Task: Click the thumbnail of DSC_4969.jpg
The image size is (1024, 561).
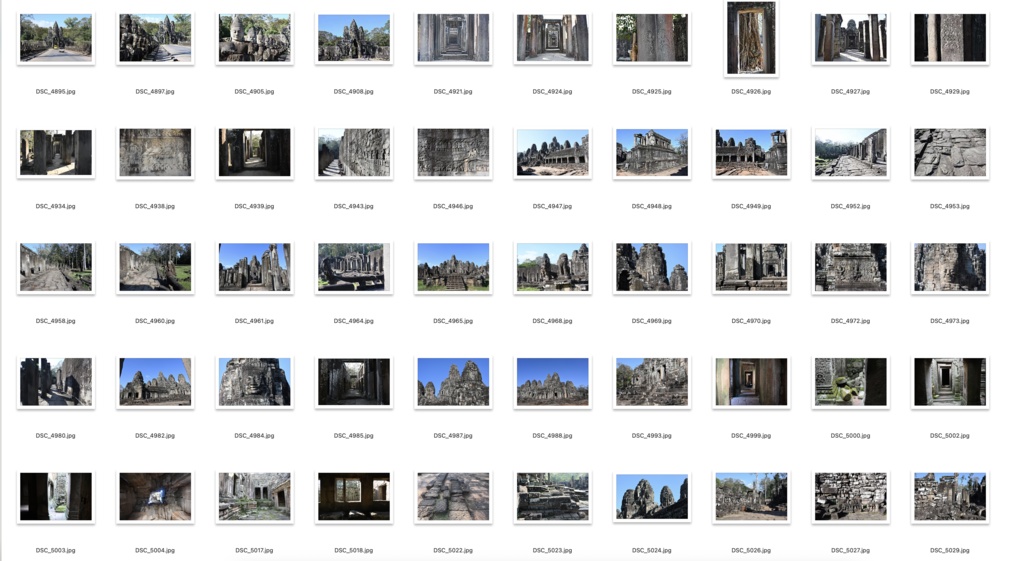Action: coord(651,267)
